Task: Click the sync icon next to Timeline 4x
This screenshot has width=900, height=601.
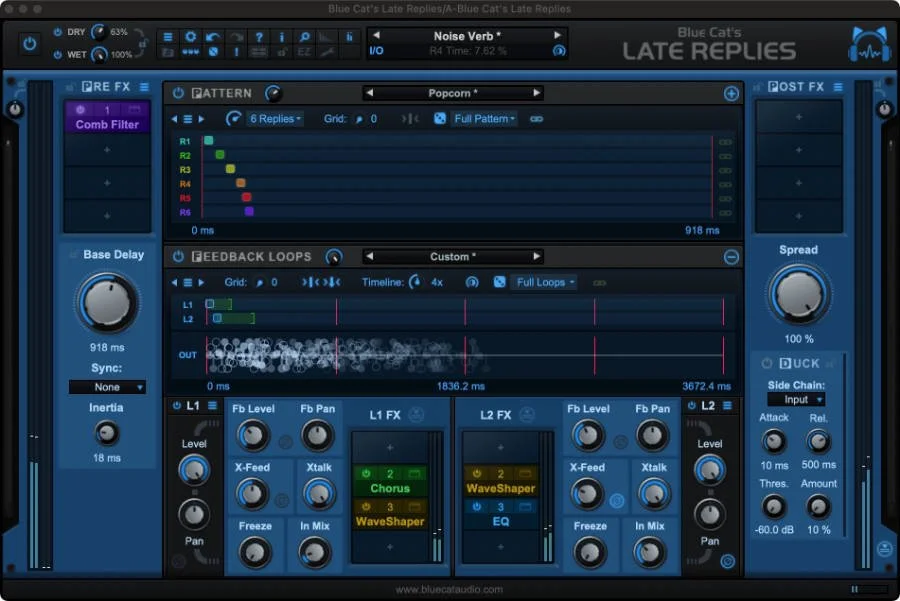Action: tap(472, 282)
